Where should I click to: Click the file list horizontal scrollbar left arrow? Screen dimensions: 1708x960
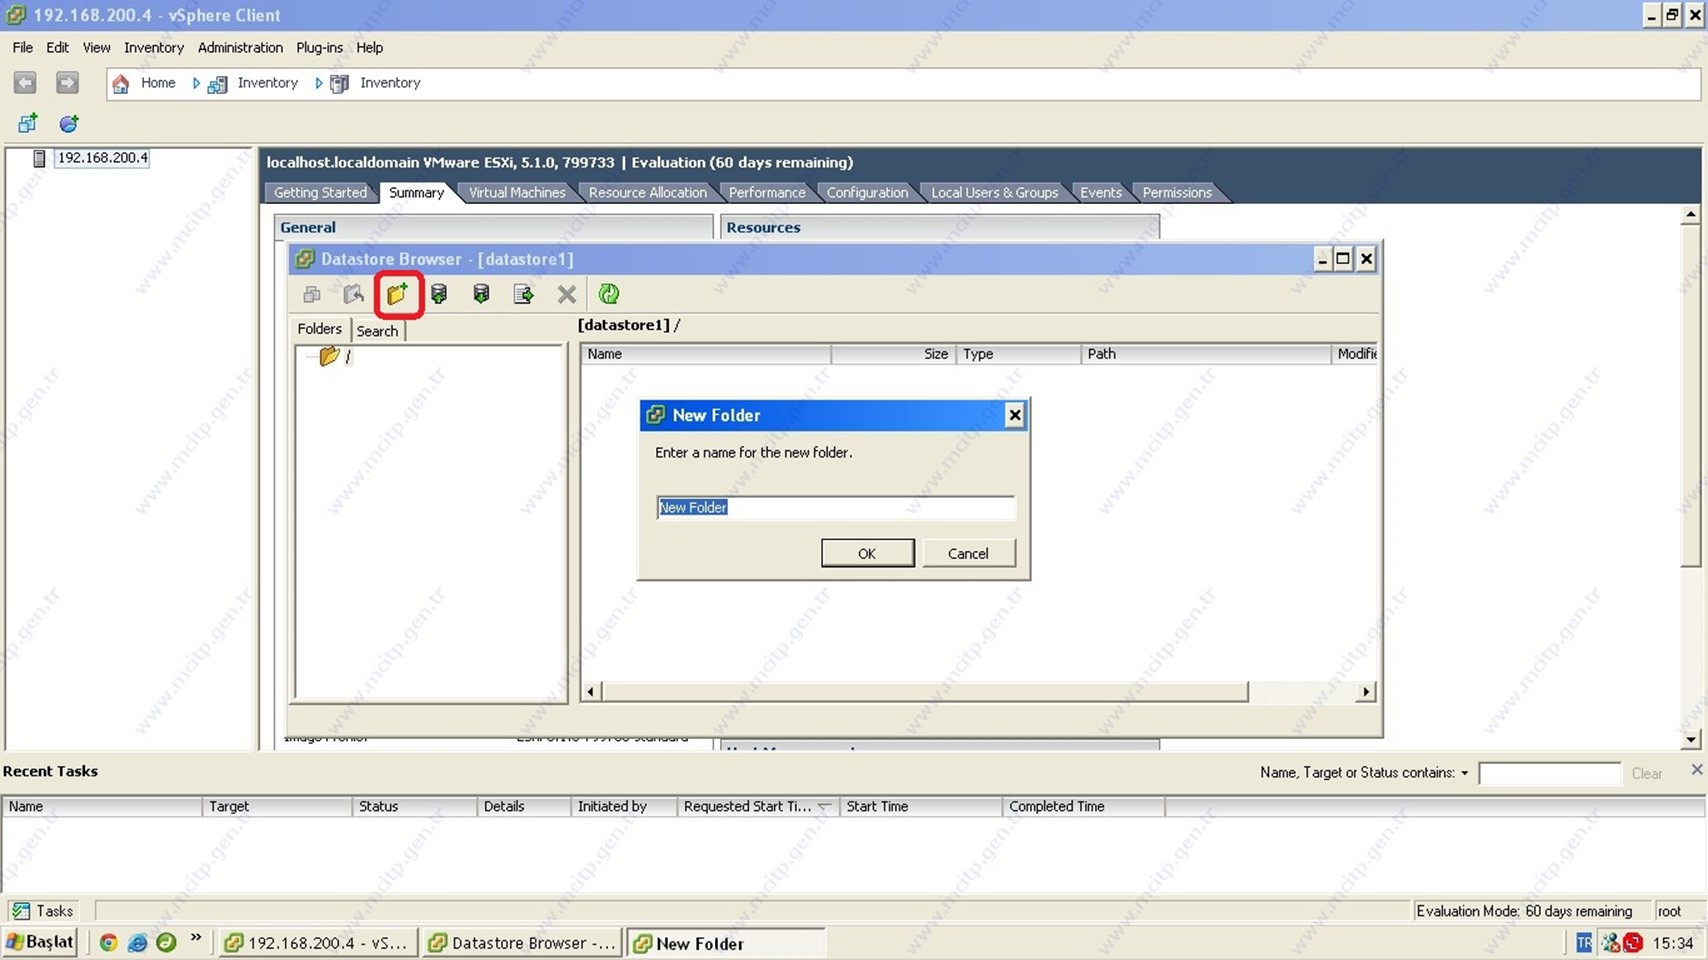click(x=591, y=692)
